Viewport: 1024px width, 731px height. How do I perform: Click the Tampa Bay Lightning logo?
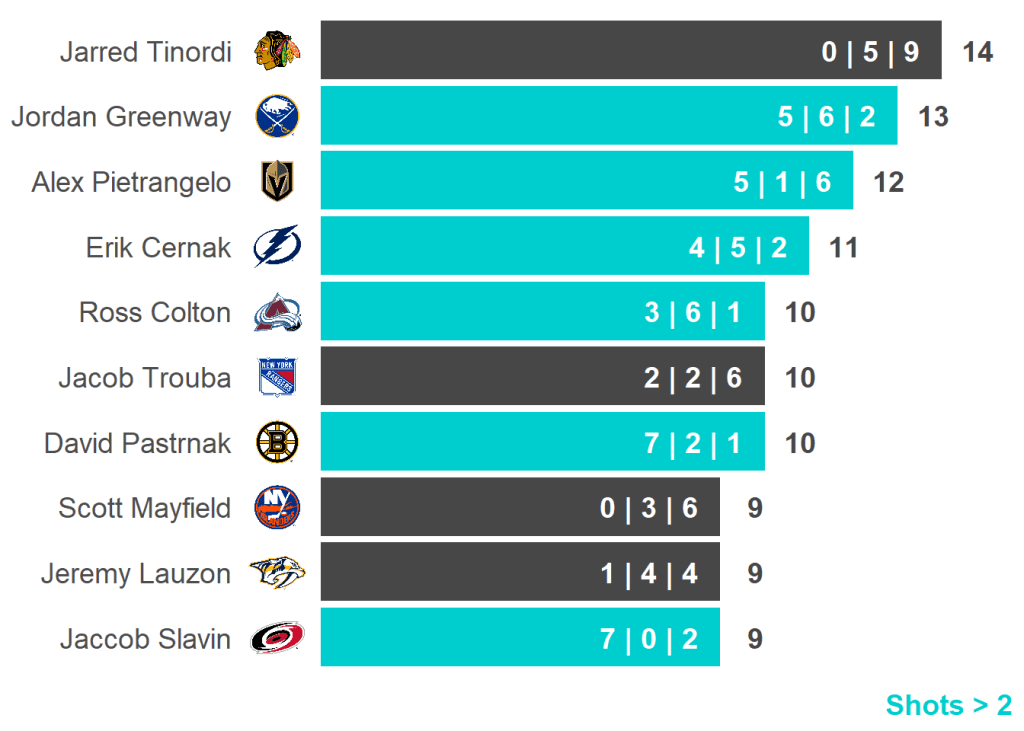(277, 247)
